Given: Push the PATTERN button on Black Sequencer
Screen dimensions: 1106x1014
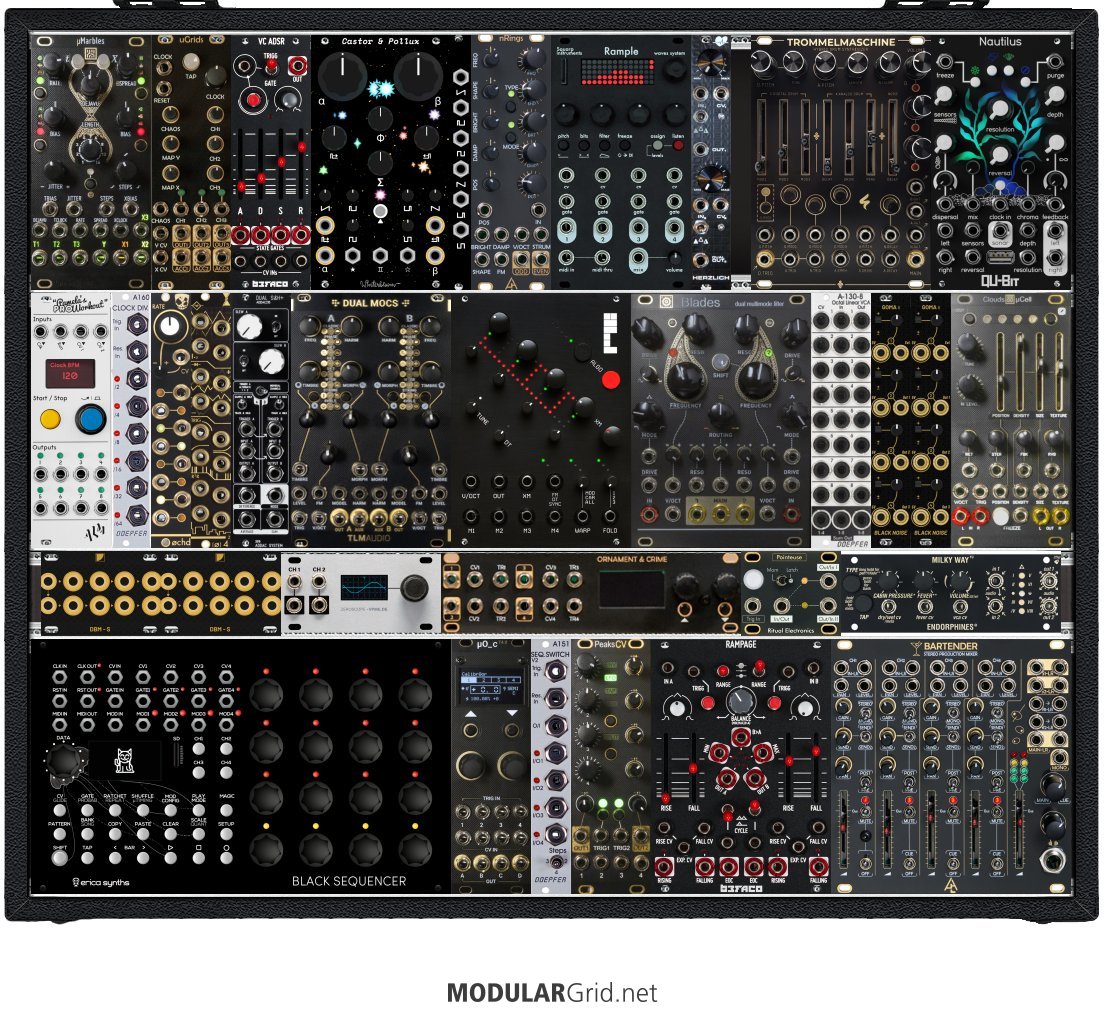Looking at the screenshot, I should 60,834.
